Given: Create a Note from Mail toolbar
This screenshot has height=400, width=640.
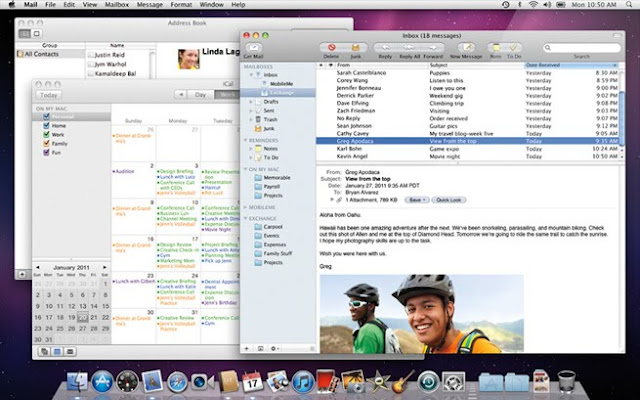Looking at the screenshot, I should pyautogui.click(x=496, y=48).
